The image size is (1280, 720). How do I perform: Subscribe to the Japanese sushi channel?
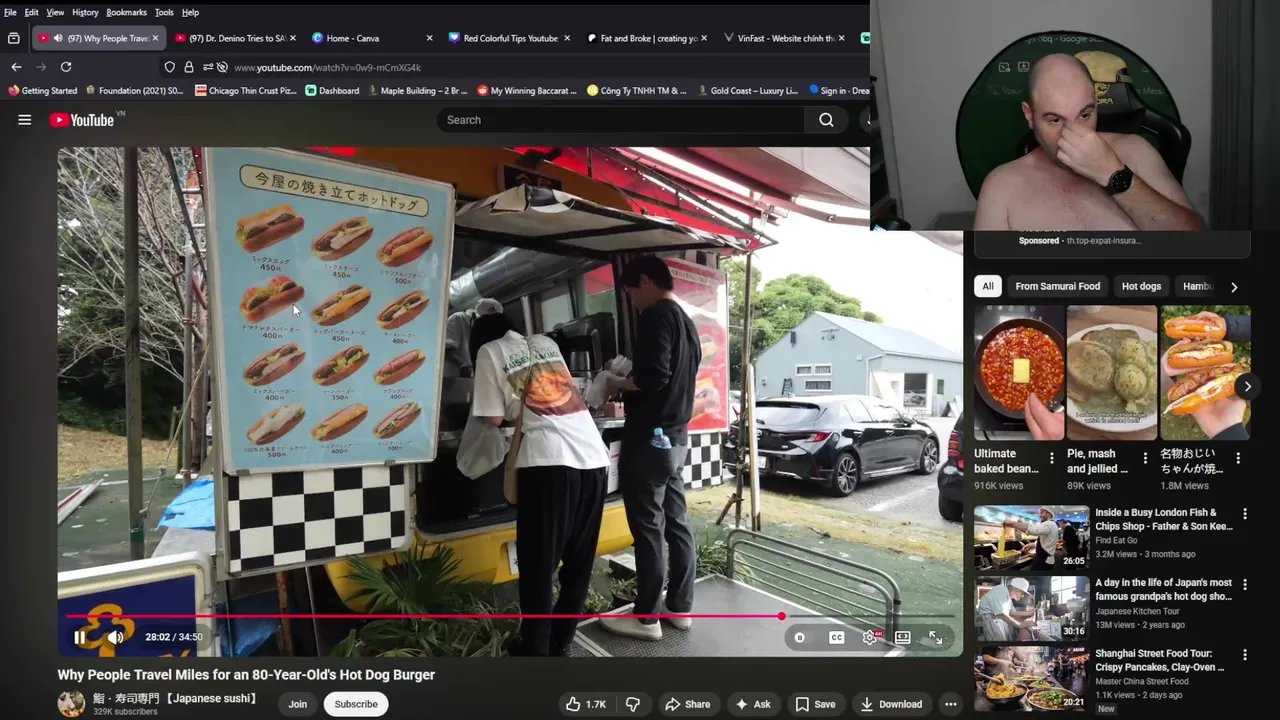pyautogui.click(x=356, y=704)
